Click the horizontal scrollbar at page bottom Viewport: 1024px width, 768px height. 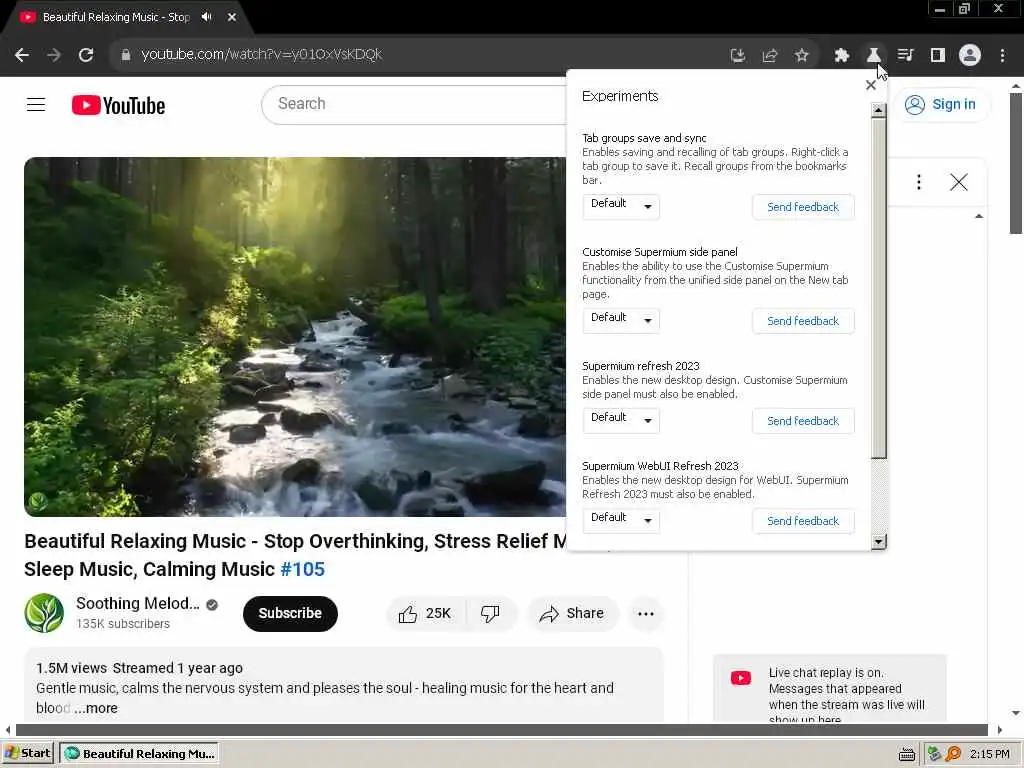[x=502, y=729]
